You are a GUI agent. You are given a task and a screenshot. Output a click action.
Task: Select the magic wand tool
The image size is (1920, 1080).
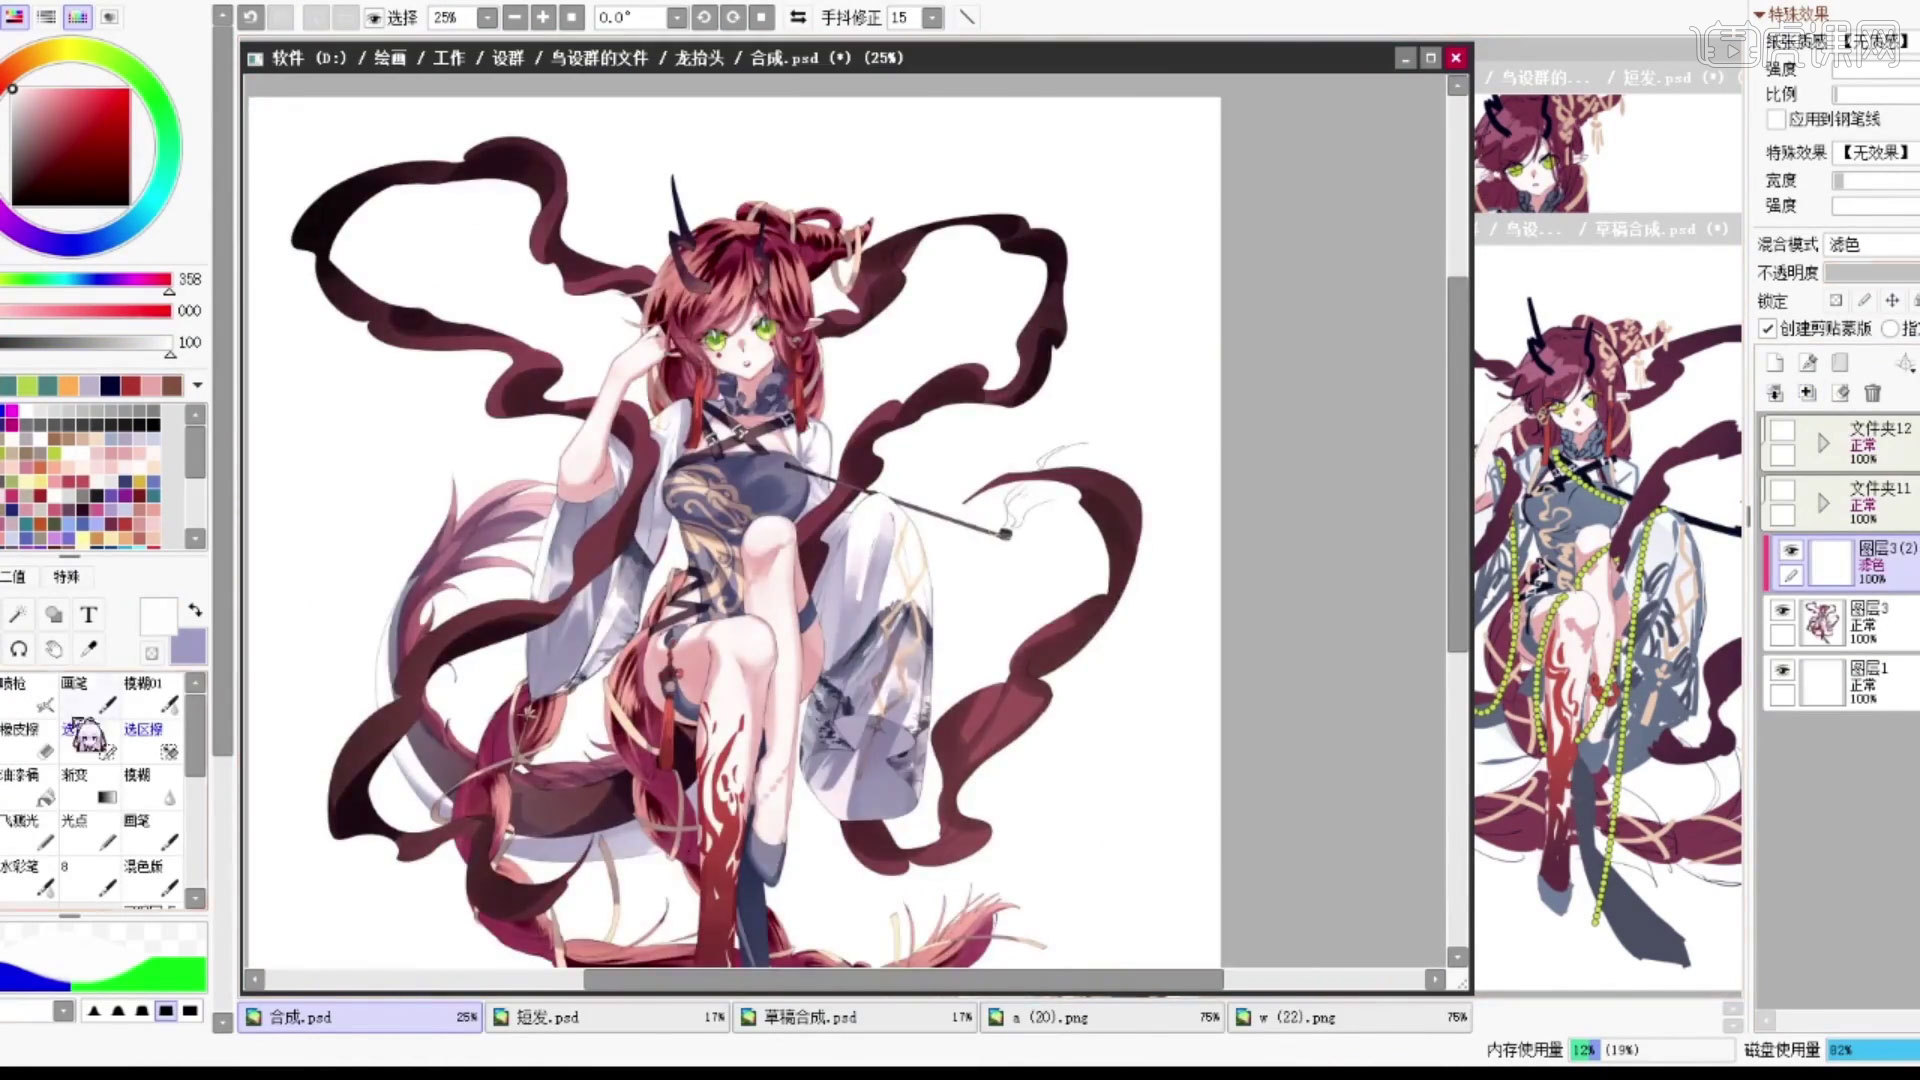tap(18, 614)
